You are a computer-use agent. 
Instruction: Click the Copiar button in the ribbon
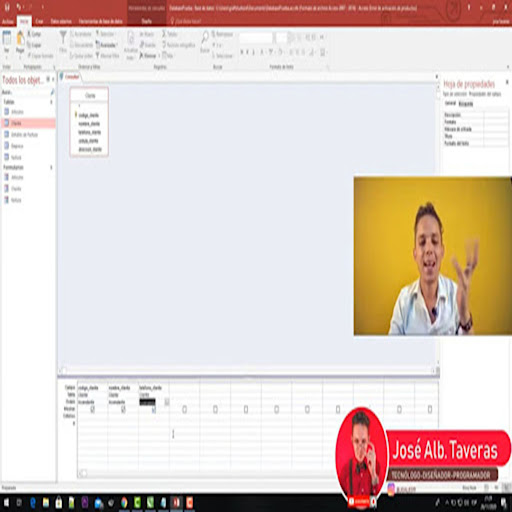[x=34, y=45]
